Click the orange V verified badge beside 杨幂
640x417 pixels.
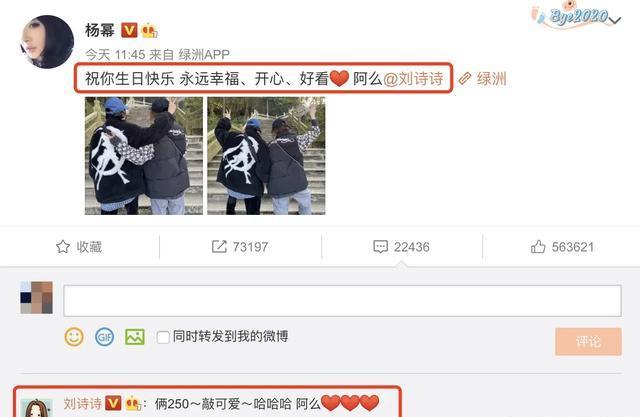coord(129,30)
